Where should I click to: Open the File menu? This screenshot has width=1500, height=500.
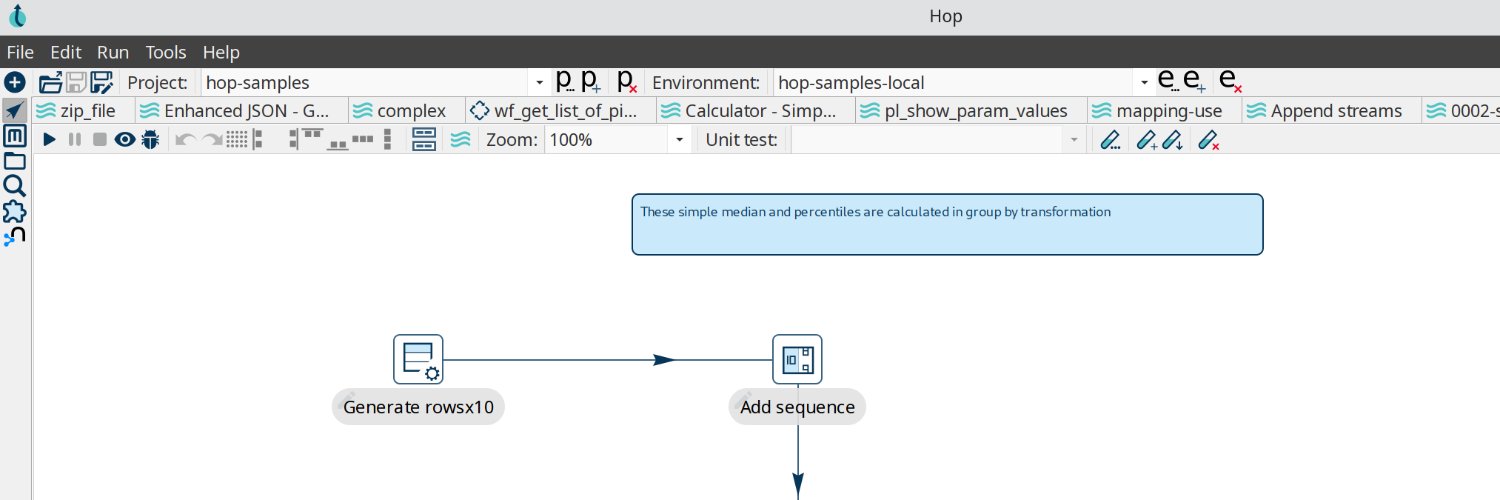20,52
